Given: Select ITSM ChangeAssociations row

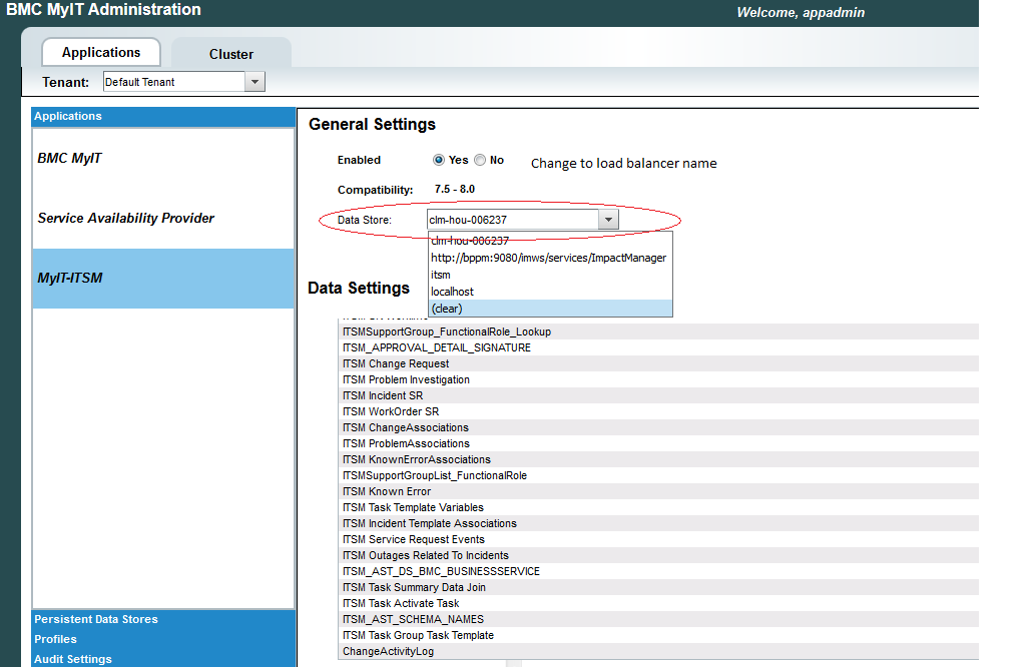Looking at the screenshot, I should 658,428.
